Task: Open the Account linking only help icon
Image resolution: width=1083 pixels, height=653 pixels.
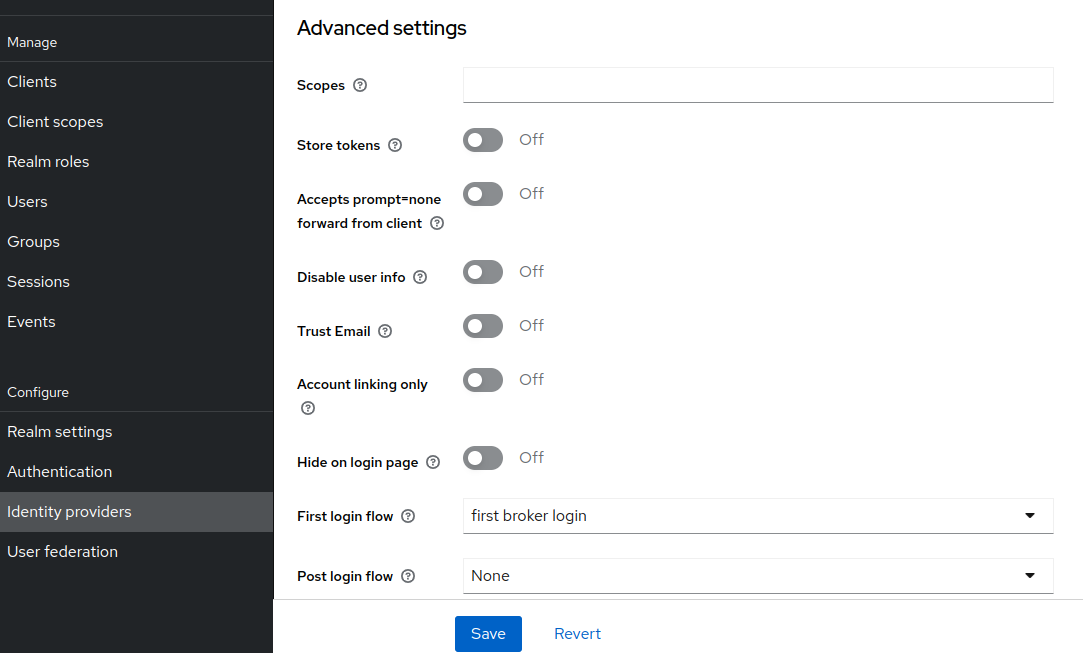Action: 307,408
